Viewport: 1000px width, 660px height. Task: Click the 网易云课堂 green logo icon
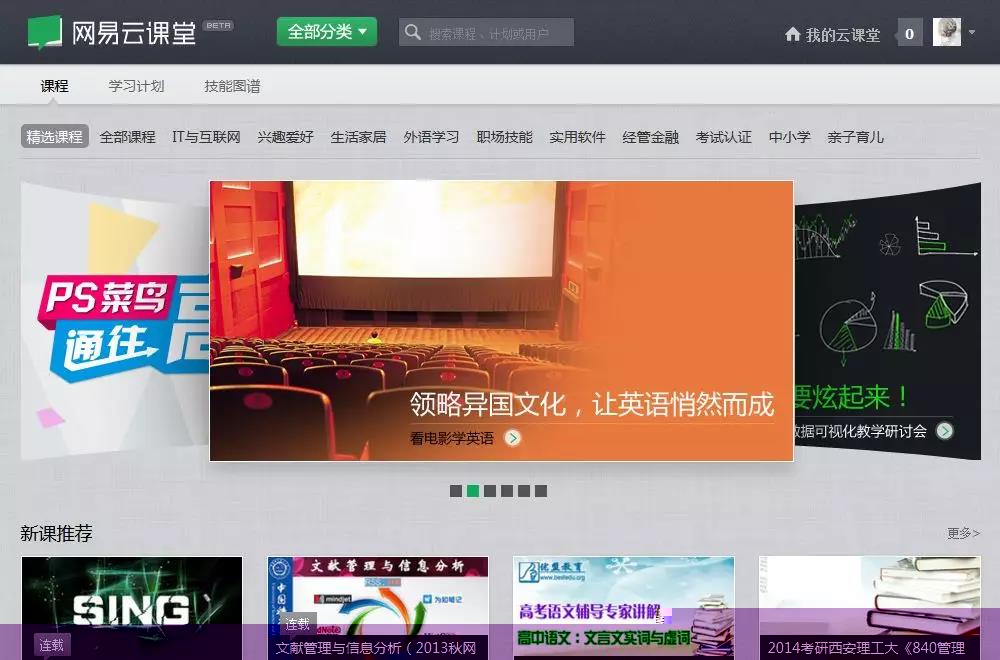pyautogui.click(x=45, y=32)
